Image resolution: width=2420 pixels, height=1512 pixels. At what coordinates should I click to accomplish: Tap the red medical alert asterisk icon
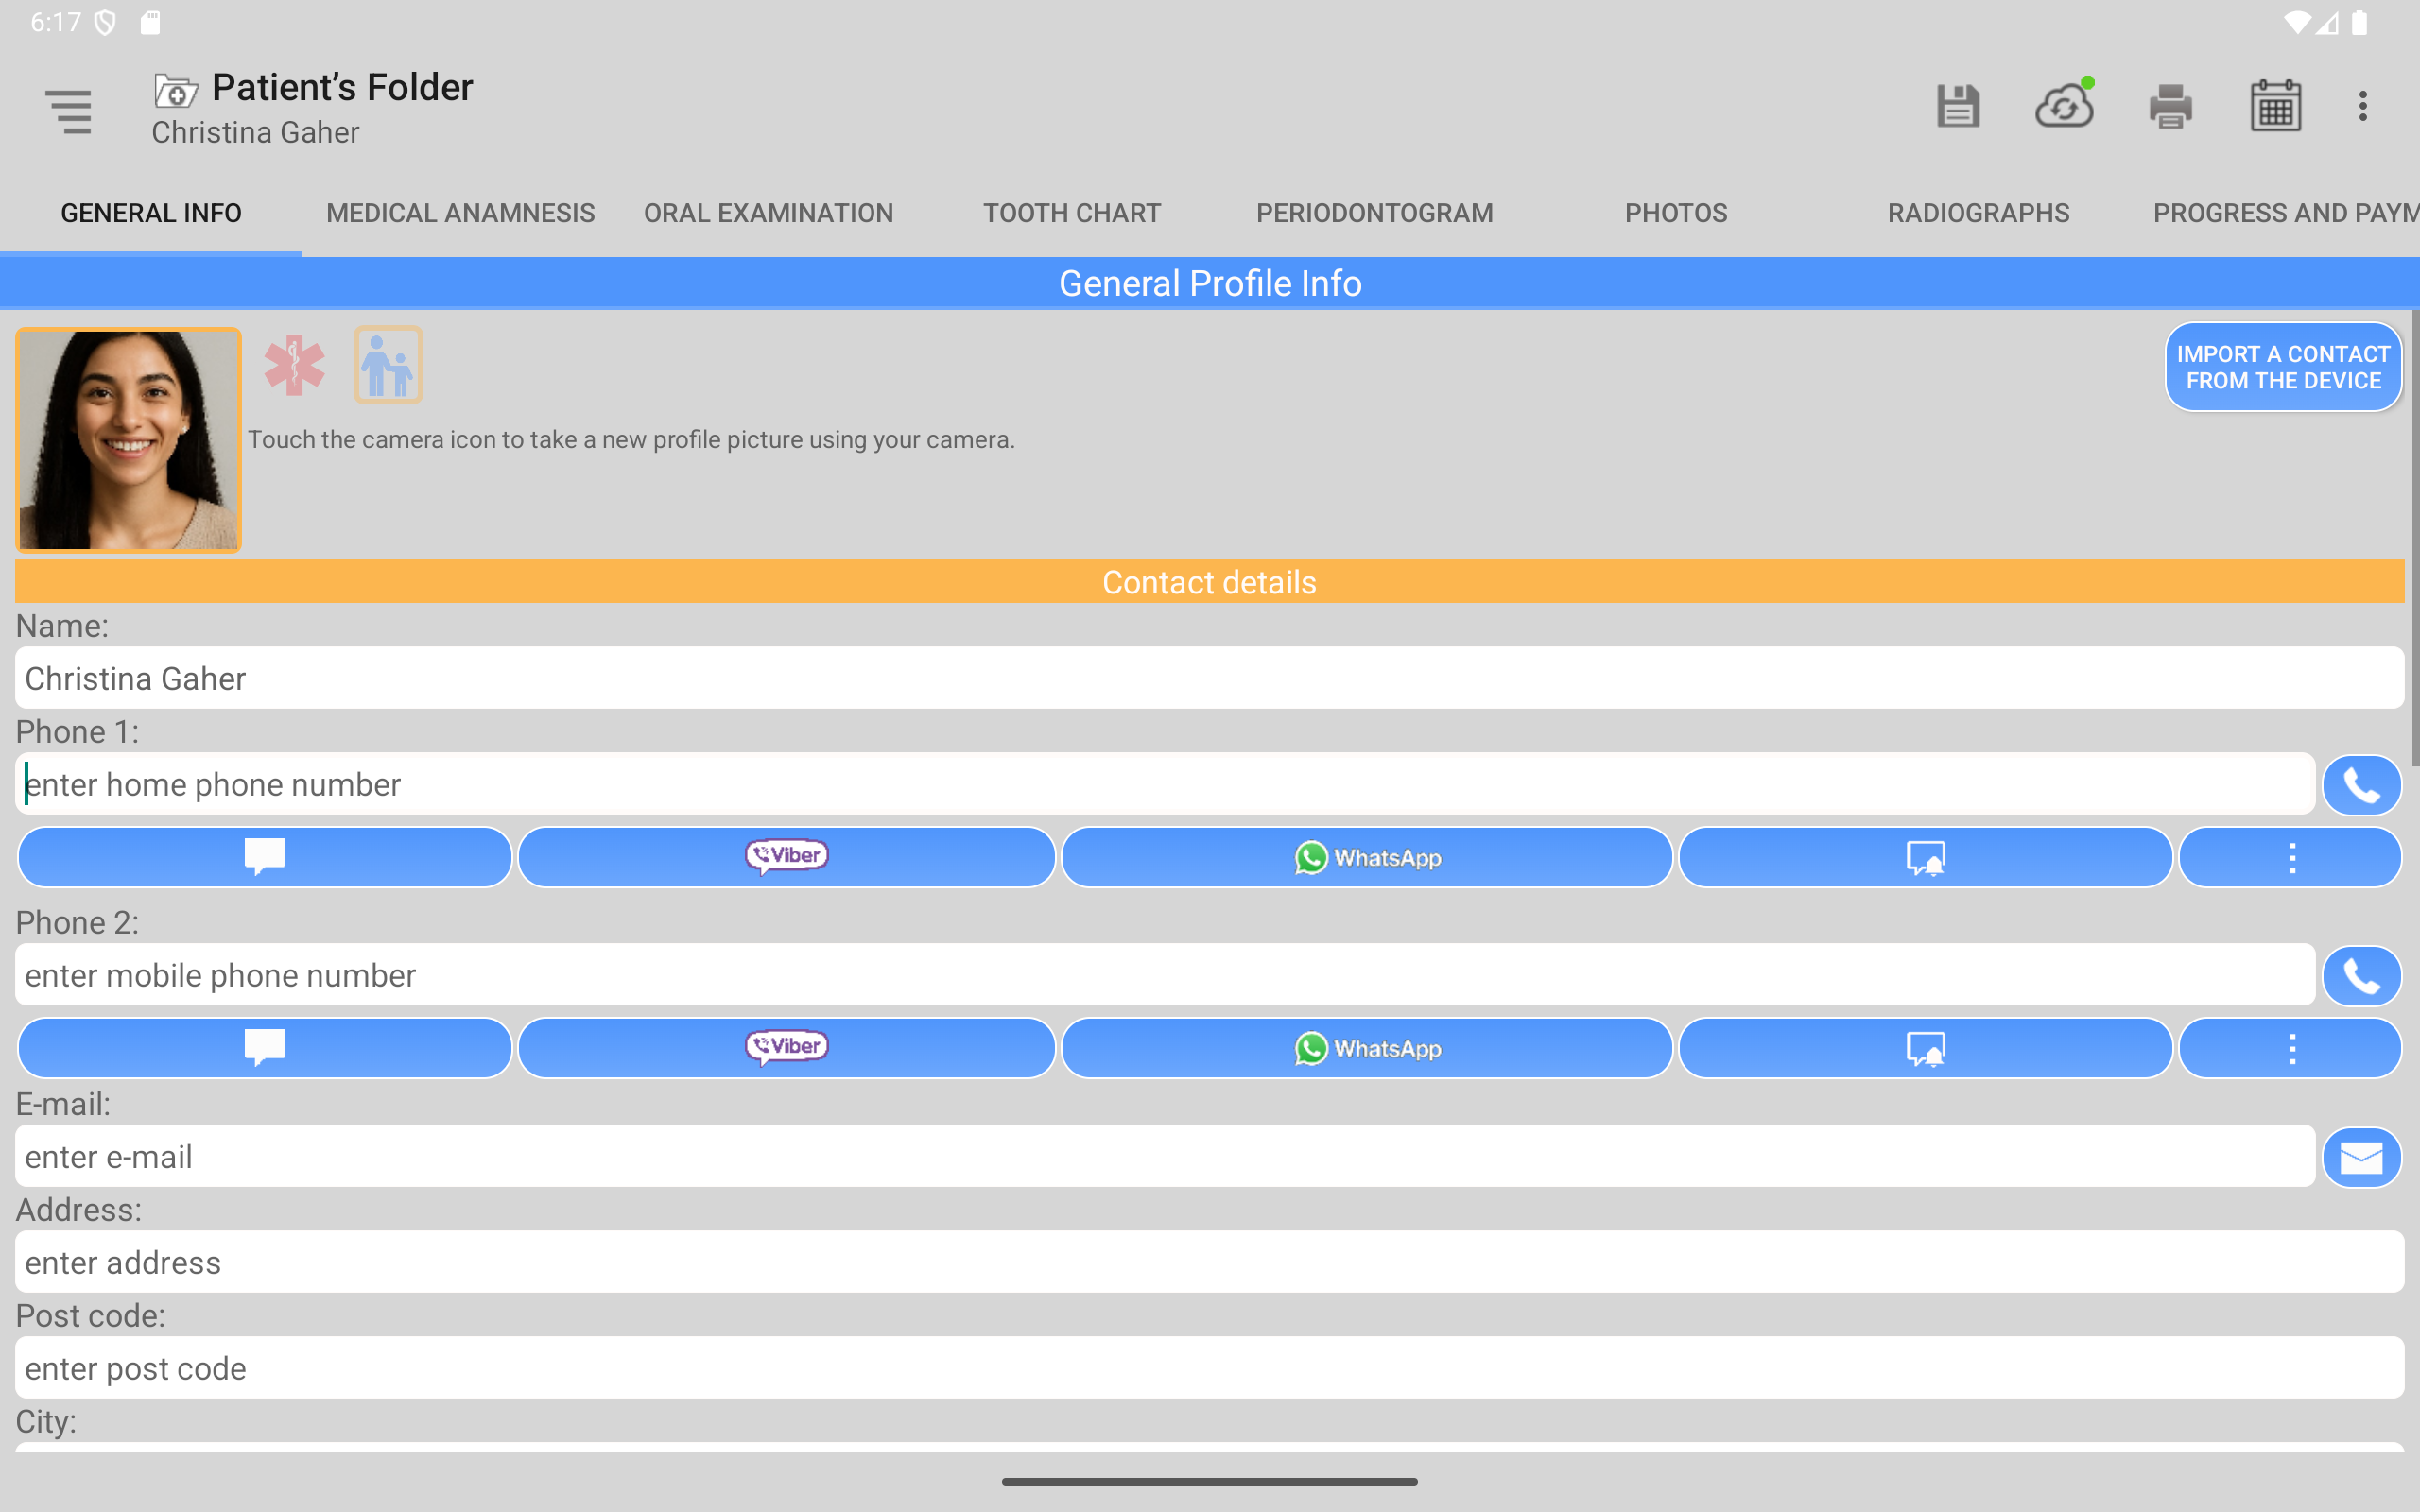point(294,365)
